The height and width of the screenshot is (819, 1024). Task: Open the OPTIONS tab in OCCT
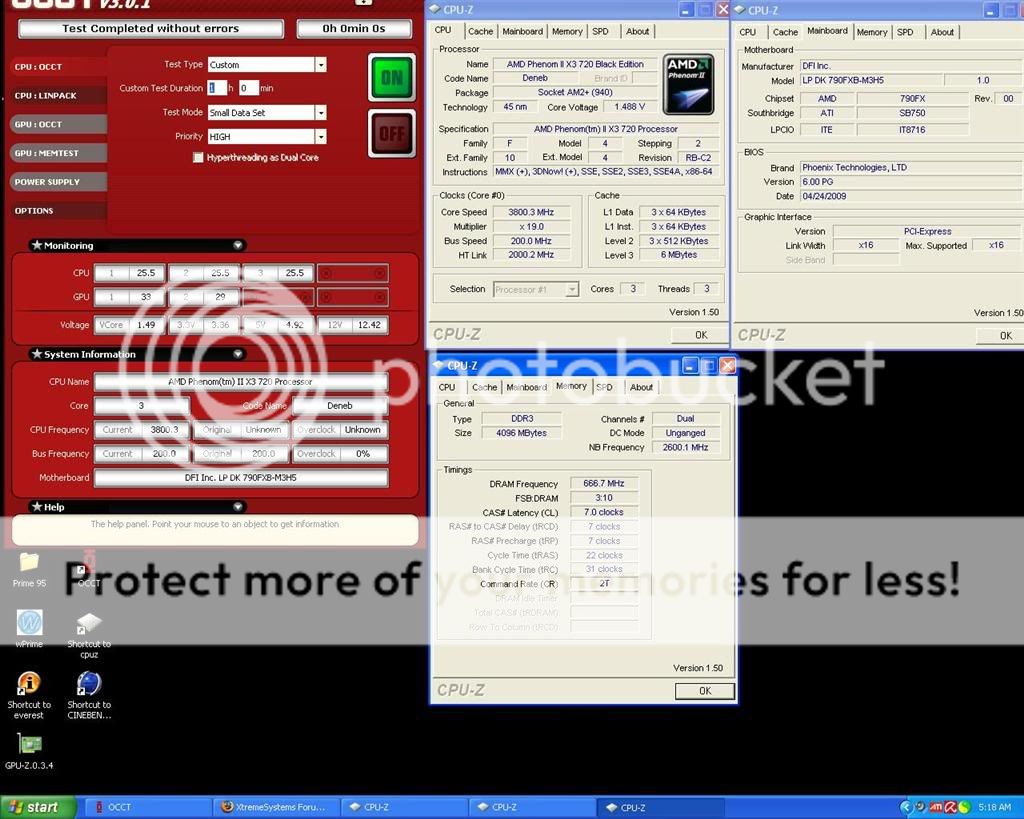(x=57, y=210)
